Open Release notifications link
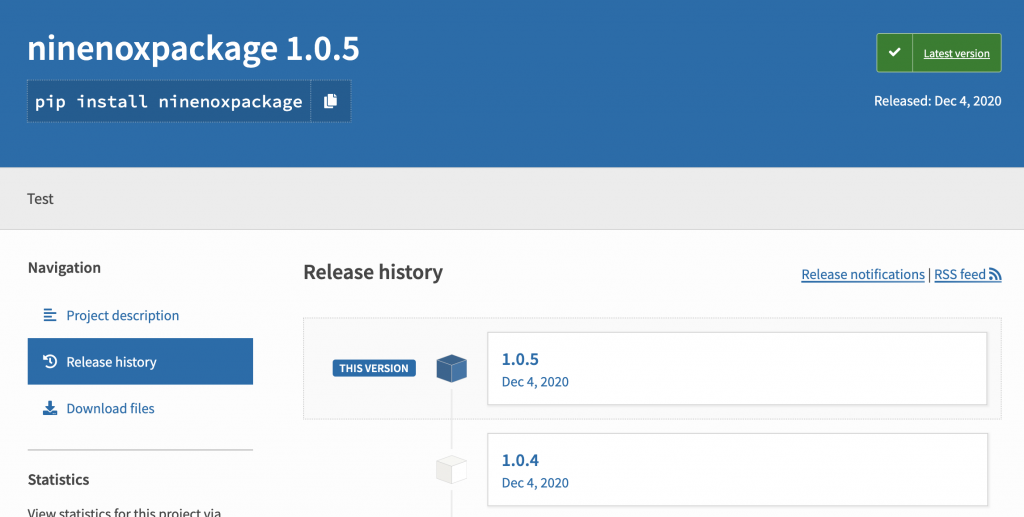Viewport: 1024px width, 517px height. (x=863, y=275)
